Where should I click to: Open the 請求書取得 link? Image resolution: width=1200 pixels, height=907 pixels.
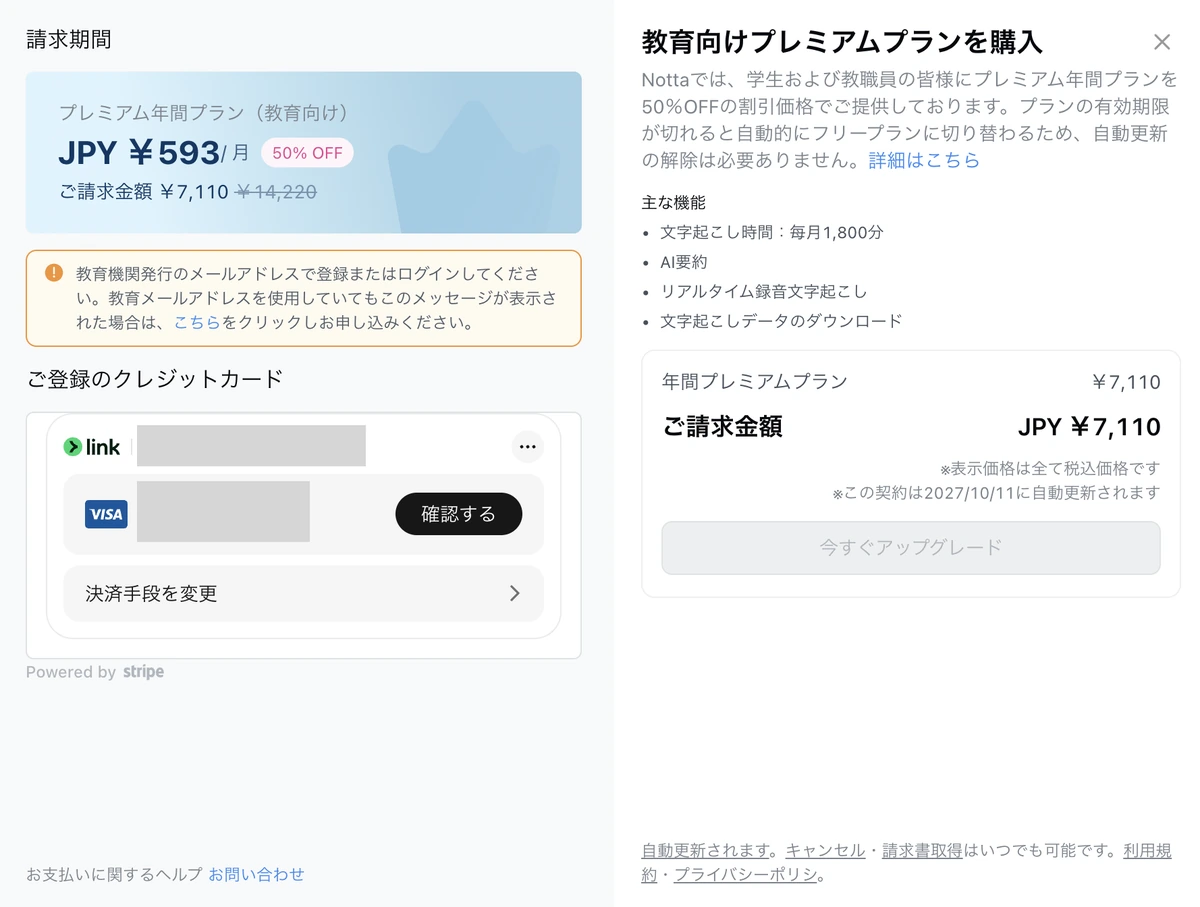922,851
